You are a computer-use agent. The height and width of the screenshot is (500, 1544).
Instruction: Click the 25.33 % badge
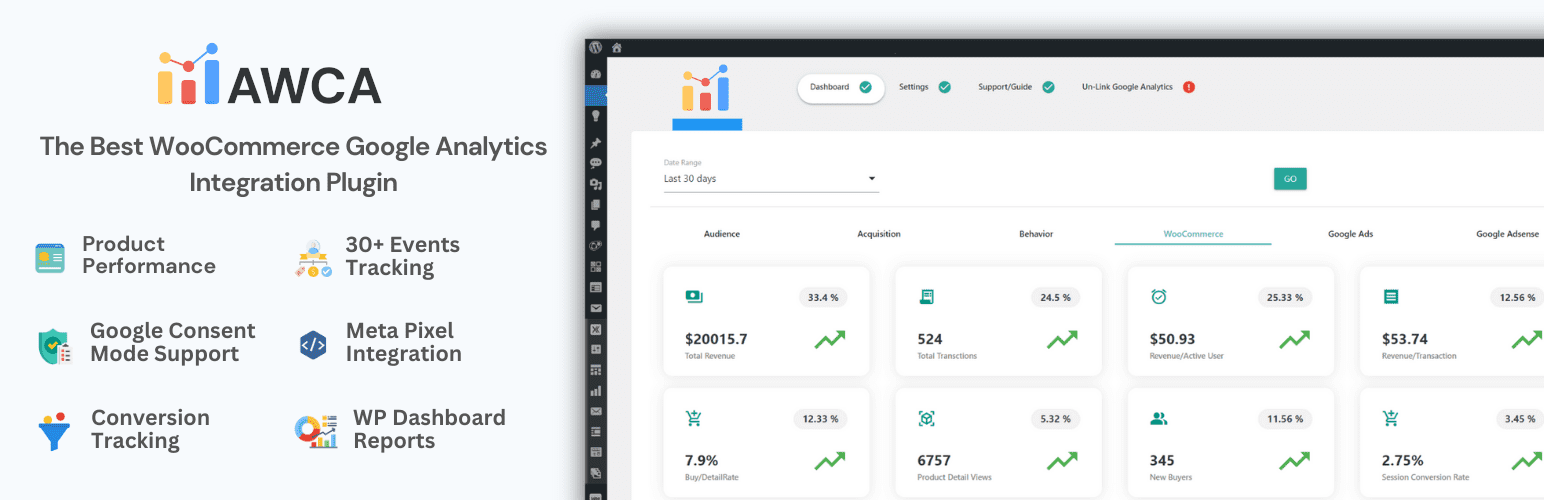(1285, 297)
